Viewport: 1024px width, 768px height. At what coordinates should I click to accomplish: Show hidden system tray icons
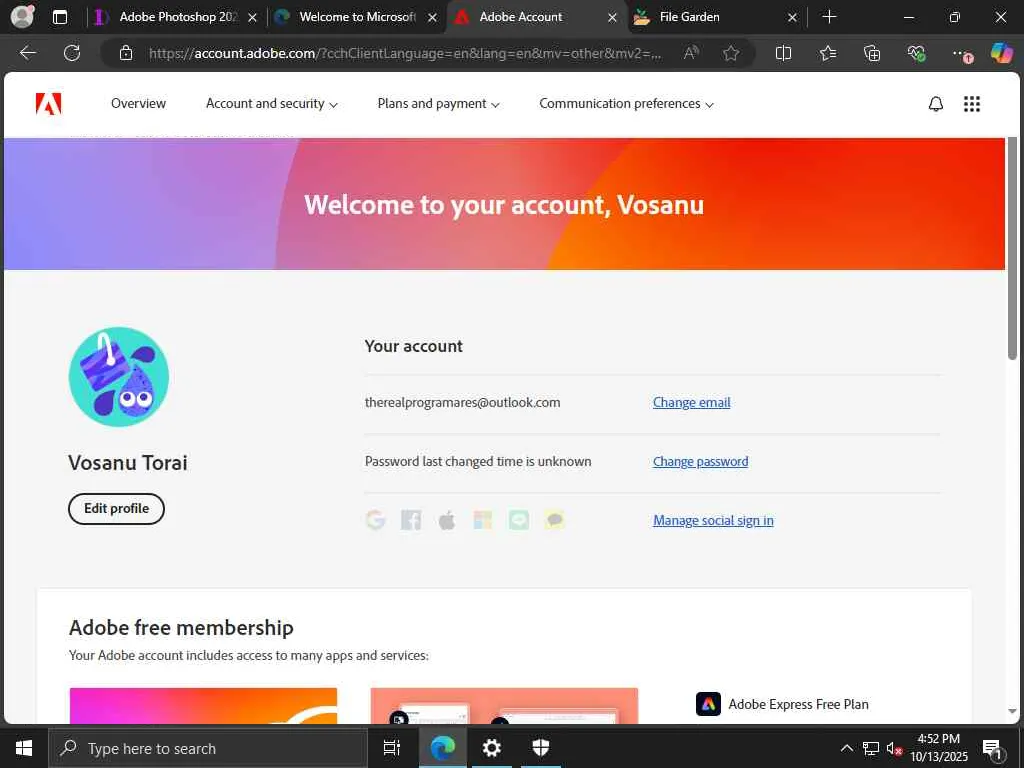(x=846, y=748)
